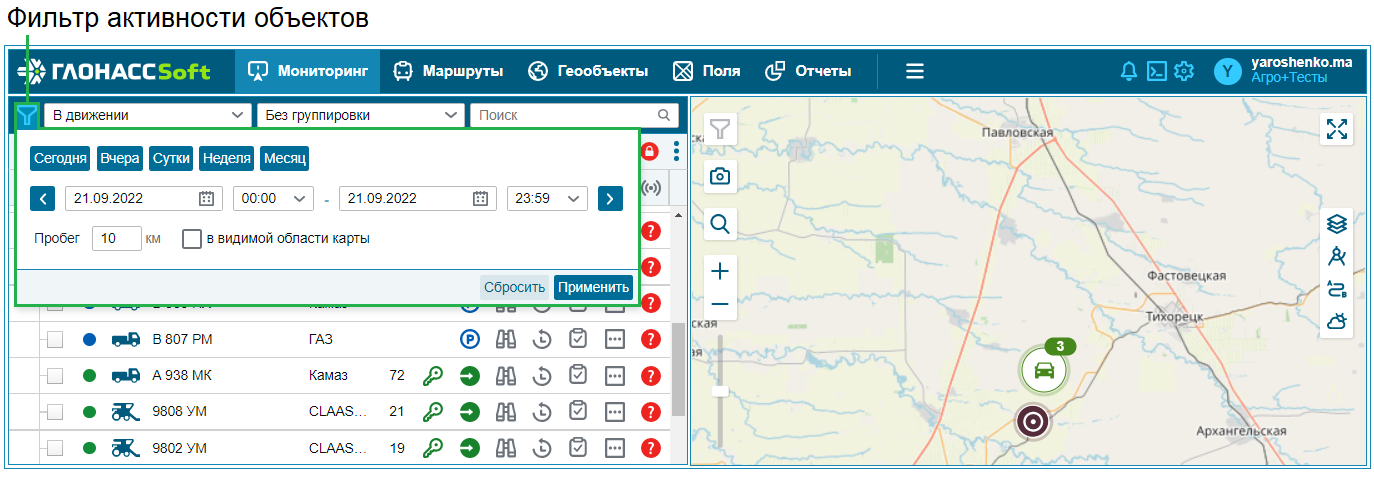Open the object activity filter funnel icon
Viewport: 1374px width, 484px height.
pyautogui.click(x=28, y=116)
